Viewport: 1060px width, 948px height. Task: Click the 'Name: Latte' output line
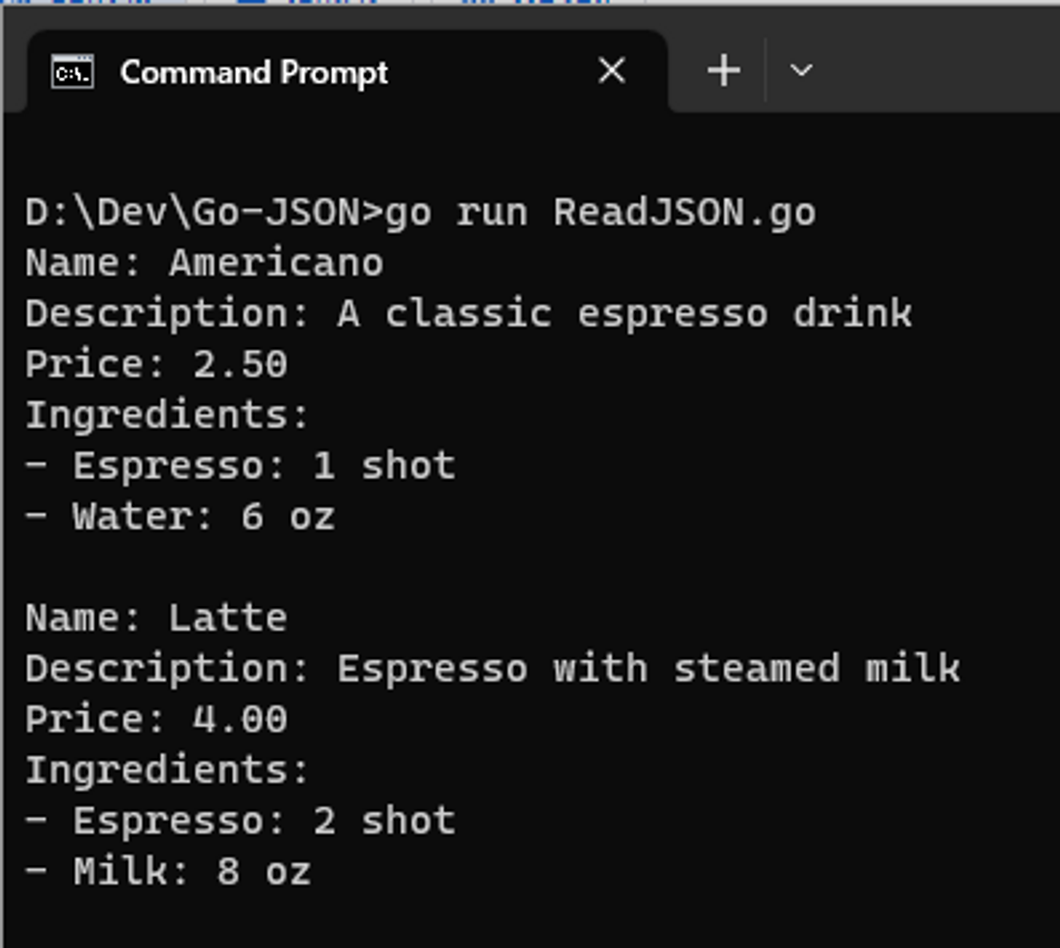(x=156, y=618)
